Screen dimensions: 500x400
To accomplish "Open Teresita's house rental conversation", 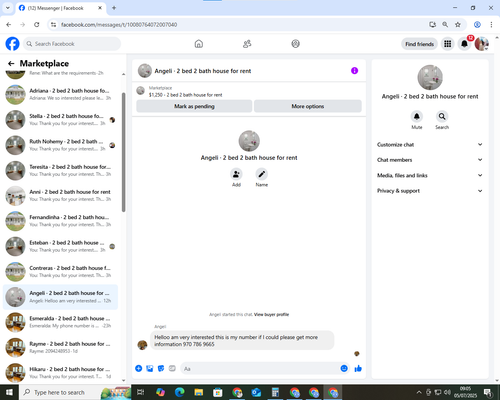I will pos(60,170).
